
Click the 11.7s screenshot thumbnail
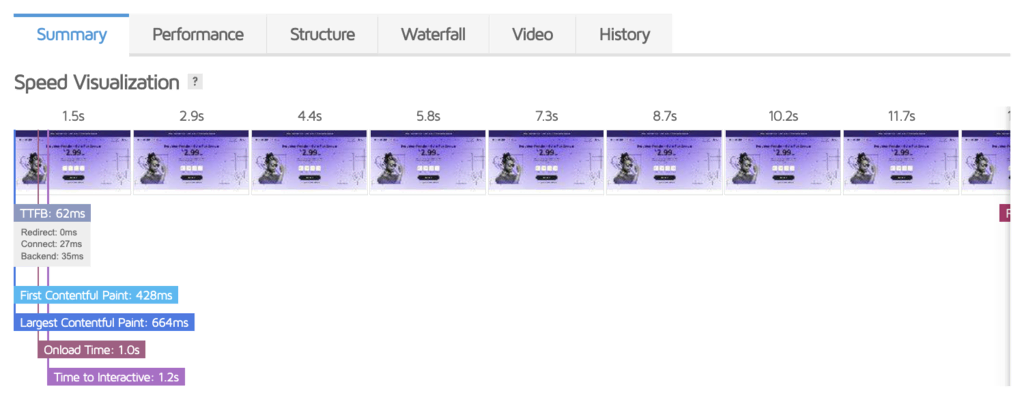click(x=901, y=161)
